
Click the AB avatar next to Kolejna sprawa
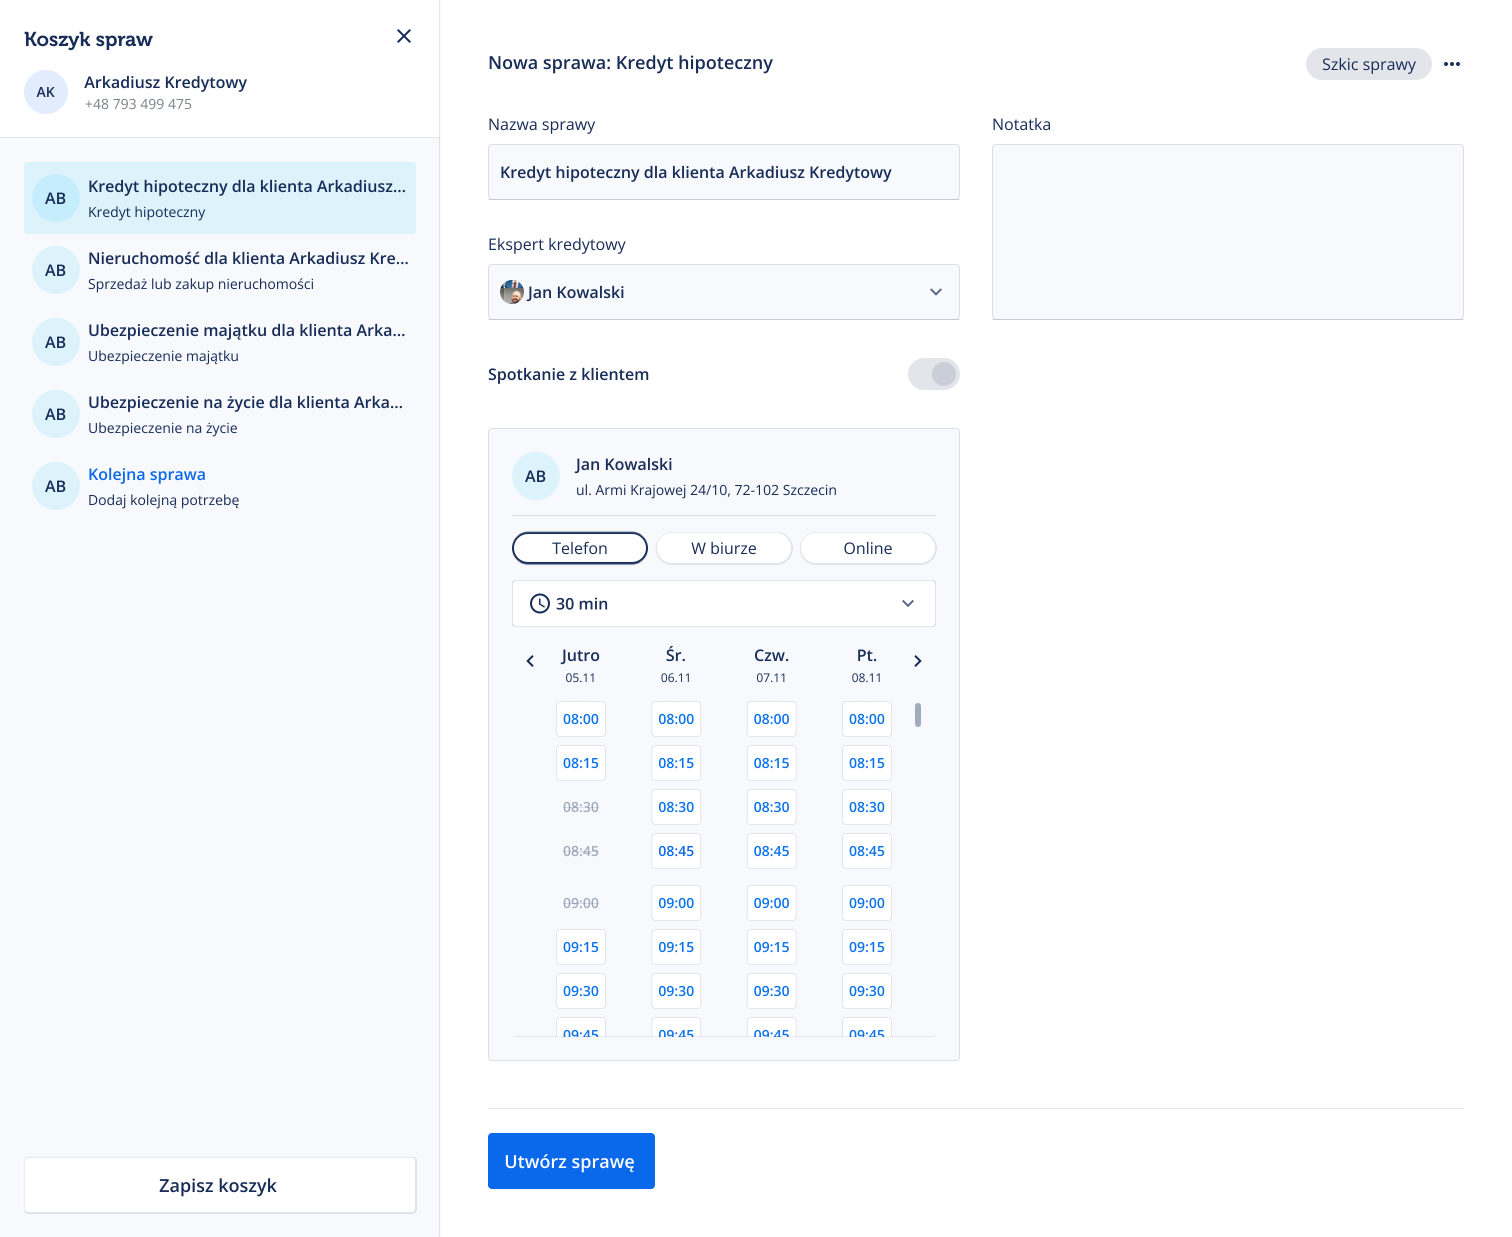click(56, 486)
